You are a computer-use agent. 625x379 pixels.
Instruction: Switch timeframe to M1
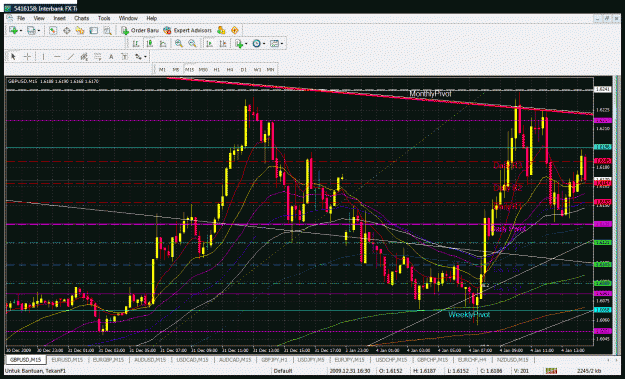[162, 69]
